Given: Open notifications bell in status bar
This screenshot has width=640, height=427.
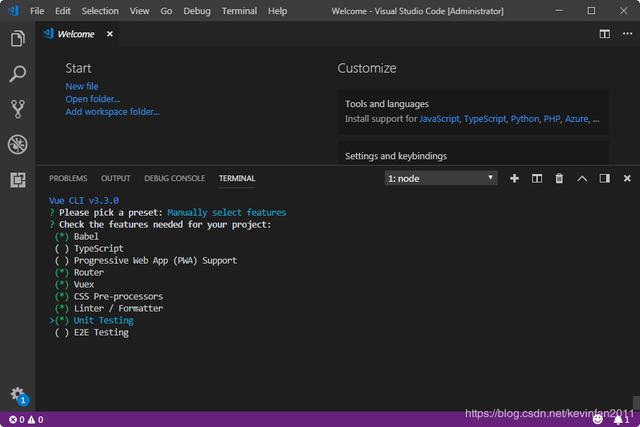Looking at the screenshot, I should tap(621, 419).
